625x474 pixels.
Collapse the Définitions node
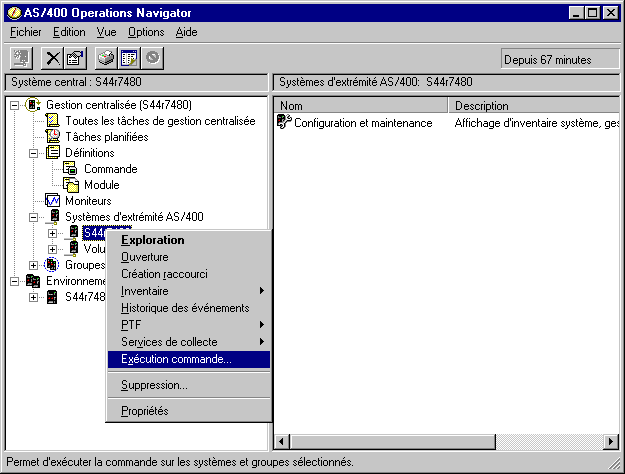point(33,153)
